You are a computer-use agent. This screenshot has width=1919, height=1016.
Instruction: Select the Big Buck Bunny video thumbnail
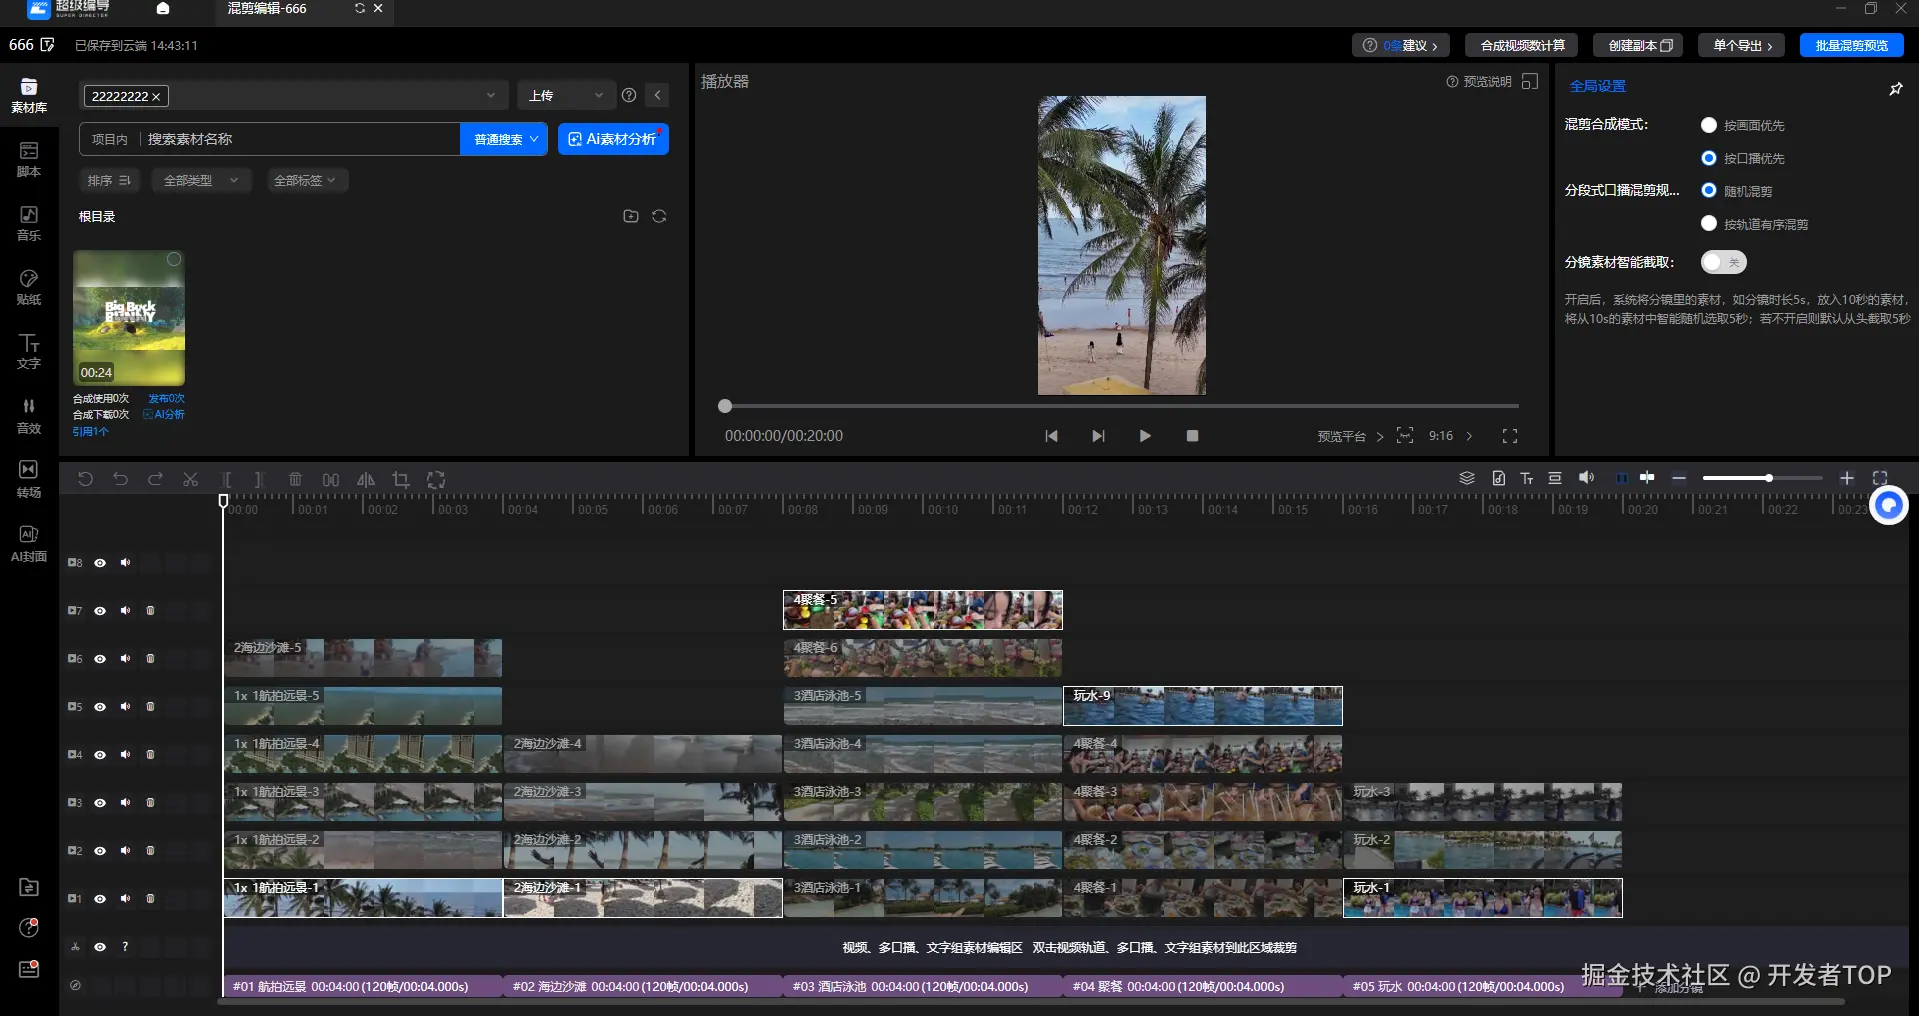point(129,318)
